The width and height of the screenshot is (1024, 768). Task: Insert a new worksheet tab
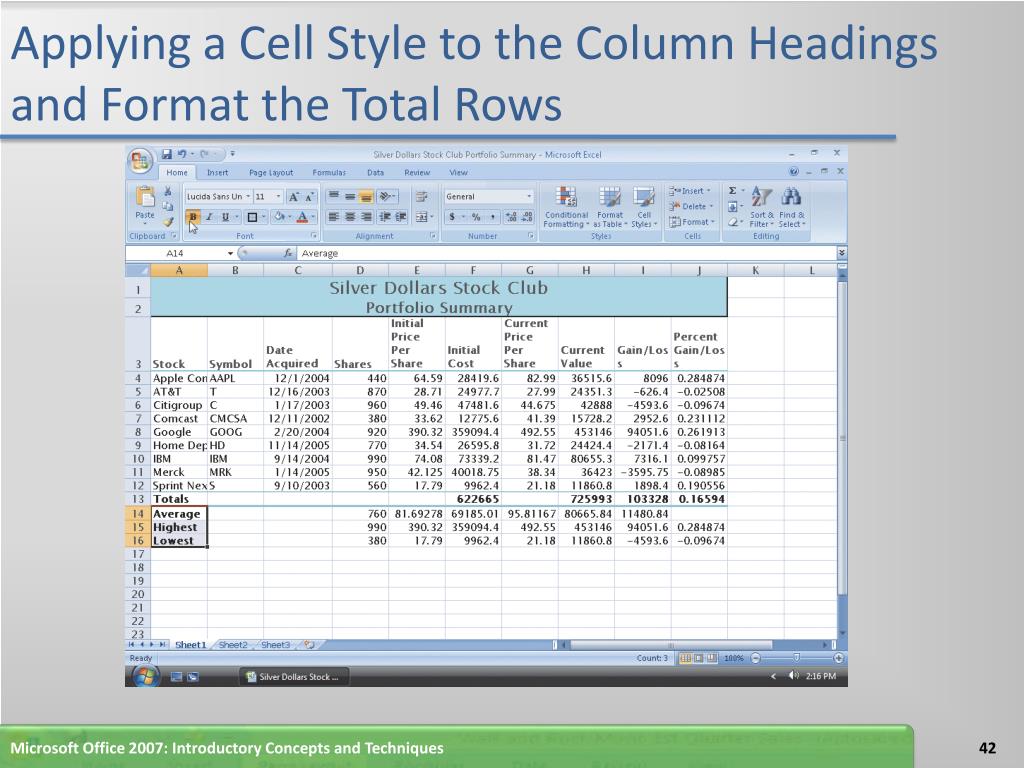click(x=310, y=645)
